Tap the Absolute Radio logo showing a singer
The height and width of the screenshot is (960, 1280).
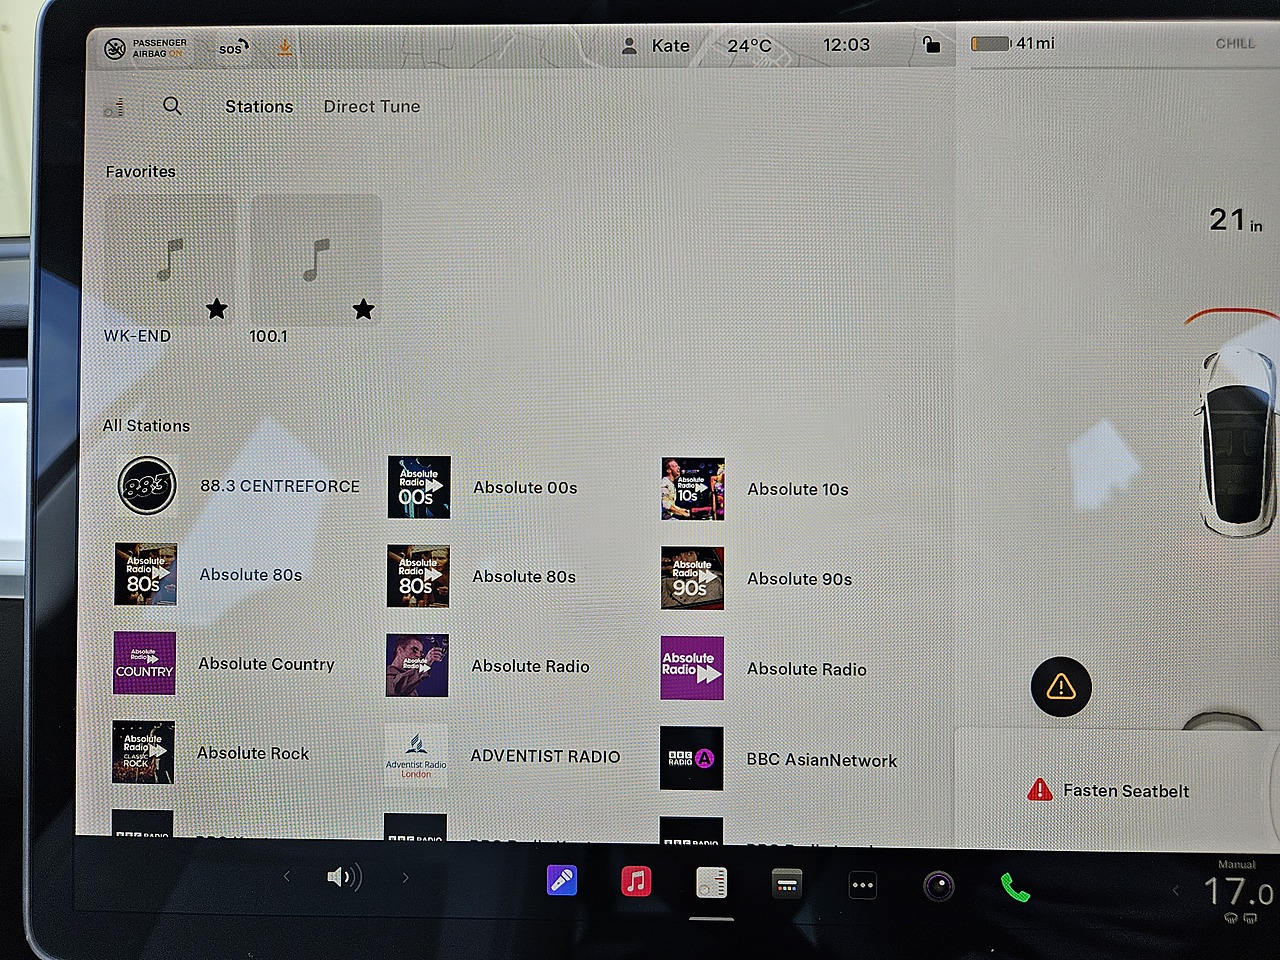[417, 665]
